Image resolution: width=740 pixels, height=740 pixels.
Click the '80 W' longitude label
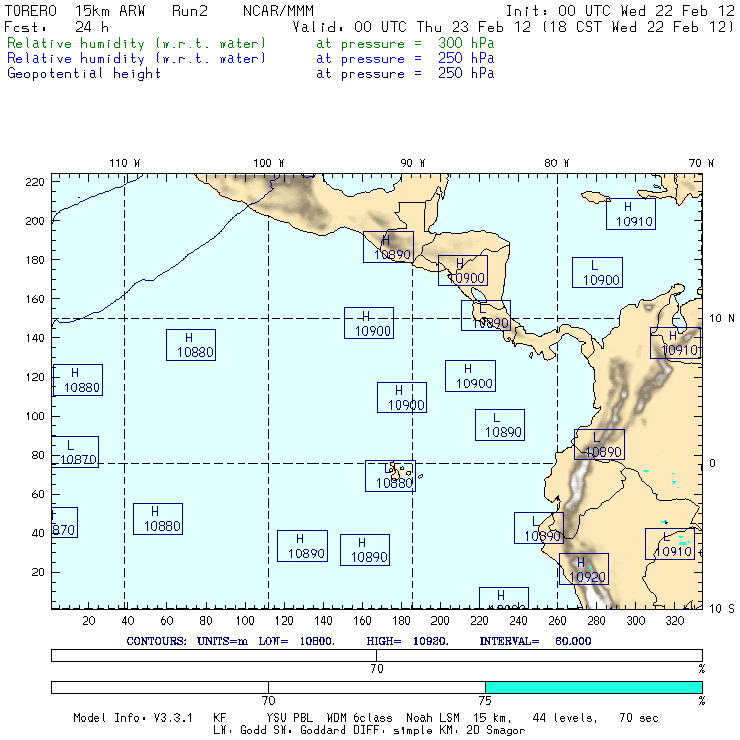[557, 163]
